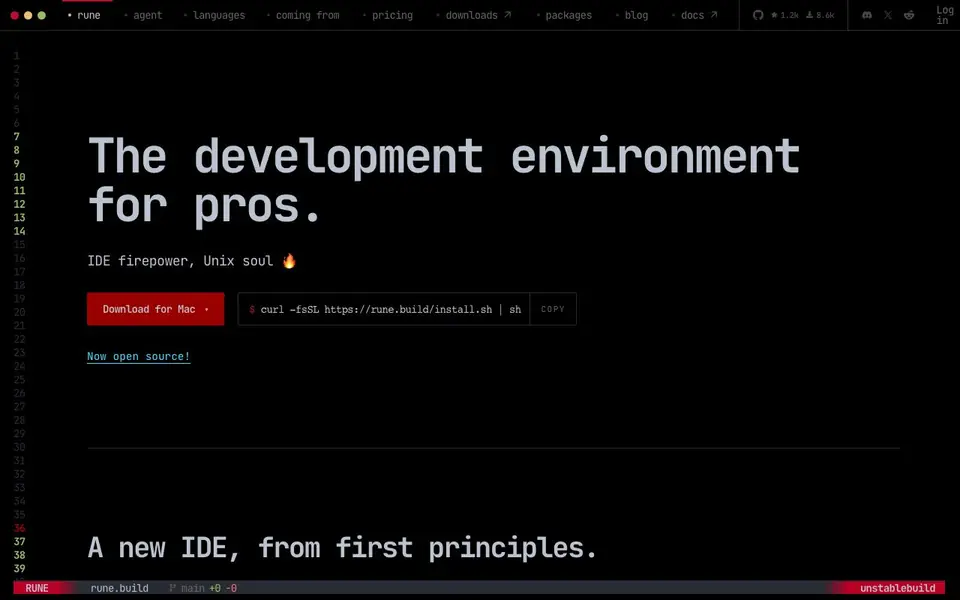Follow the Now open source! link
This screenshot has height=600, width=960.
click(138, 356)
